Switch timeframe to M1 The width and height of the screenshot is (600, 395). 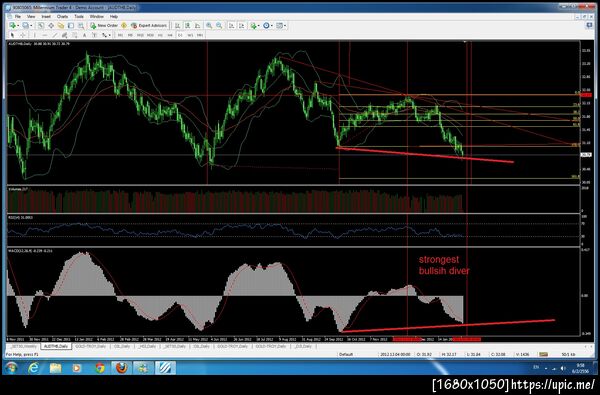tap(120, 35)
